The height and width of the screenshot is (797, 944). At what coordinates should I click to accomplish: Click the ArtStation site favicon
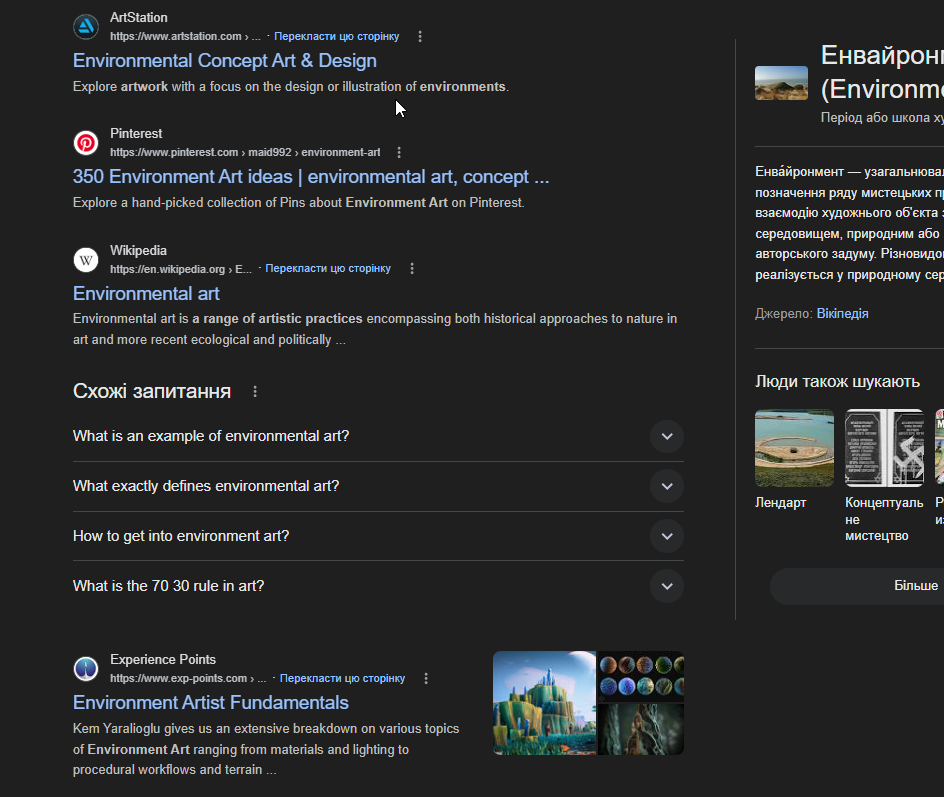pyautogui.click(x=86, y=27)
